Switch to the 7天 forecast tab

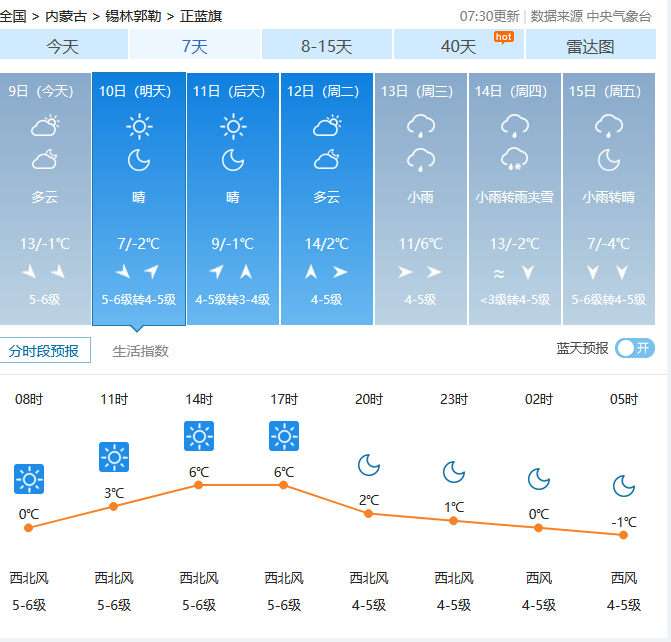[195, 45]
